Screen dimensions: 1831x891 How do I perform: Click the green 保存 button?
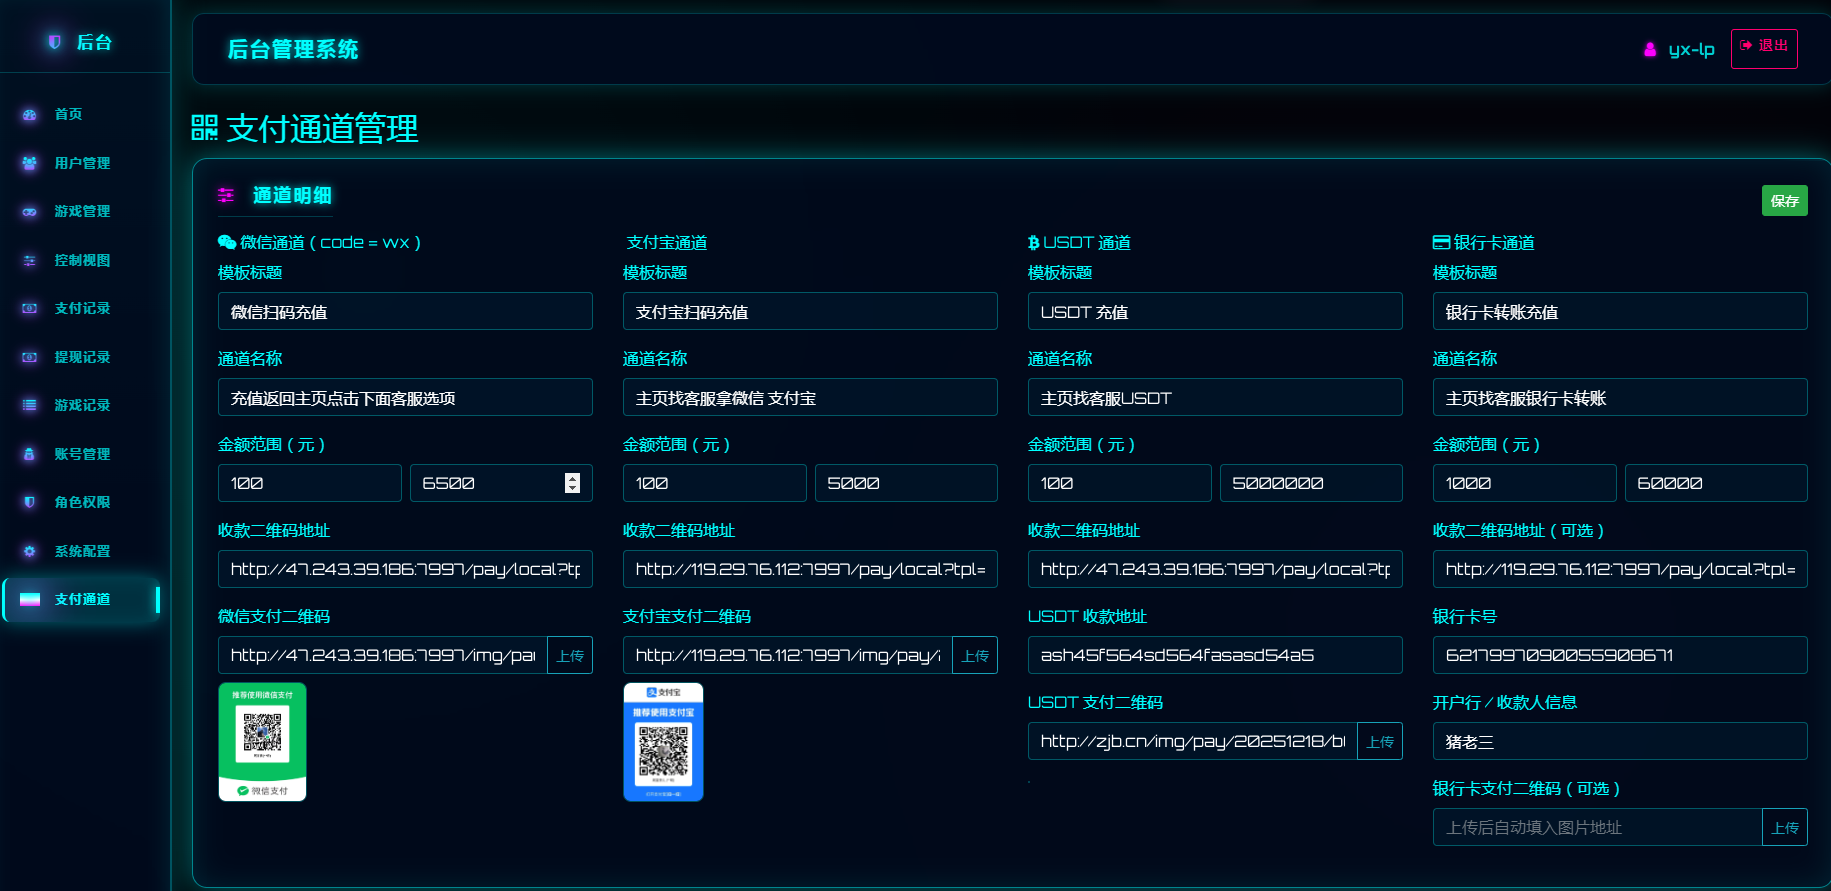(1784, 201)
